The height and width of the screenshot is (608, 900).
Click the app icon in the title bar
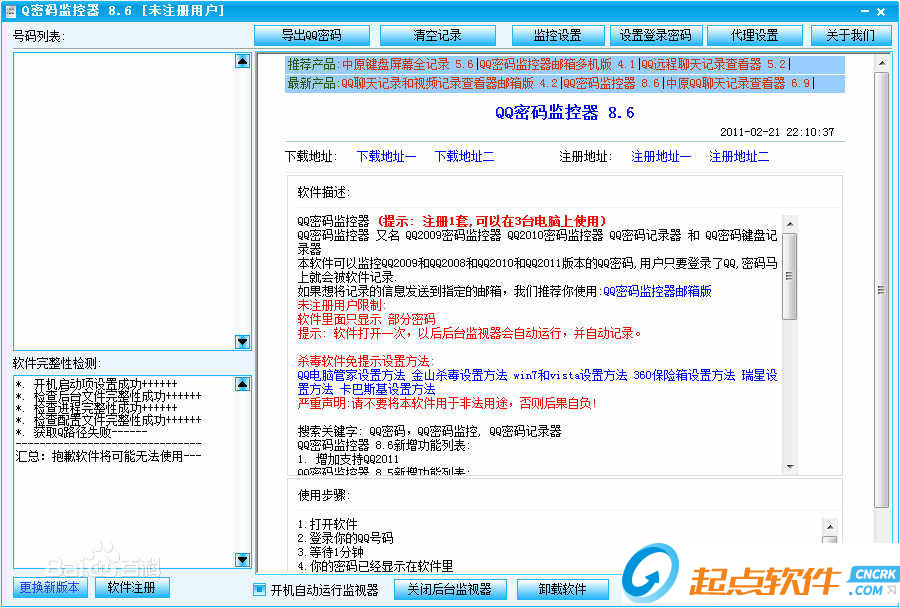click(12, 11)
